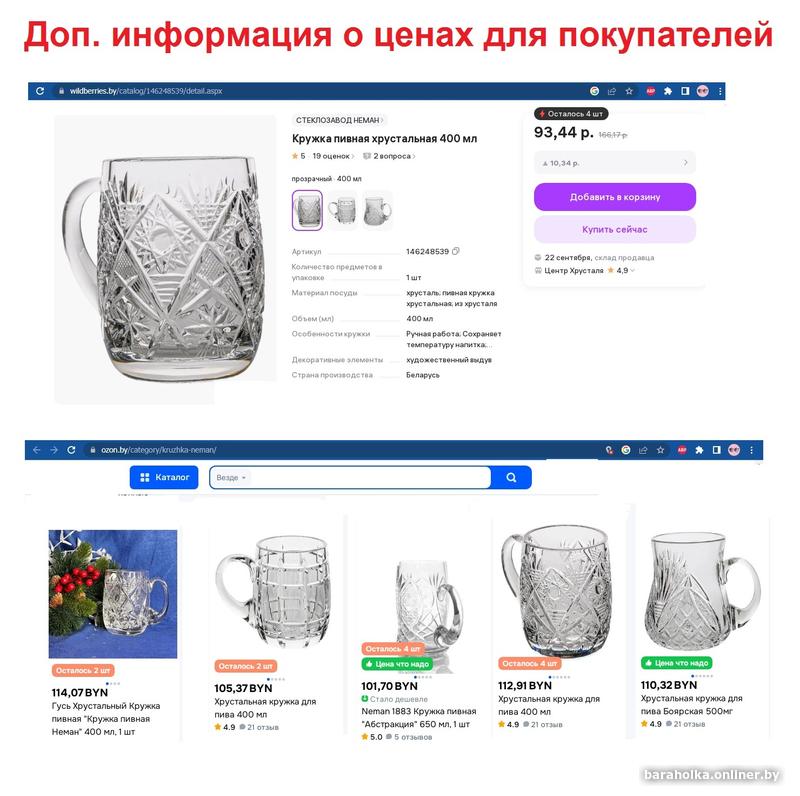Select the second mug thumbnail image
Viewport: 800px width, 796px height.
[342, 210]
